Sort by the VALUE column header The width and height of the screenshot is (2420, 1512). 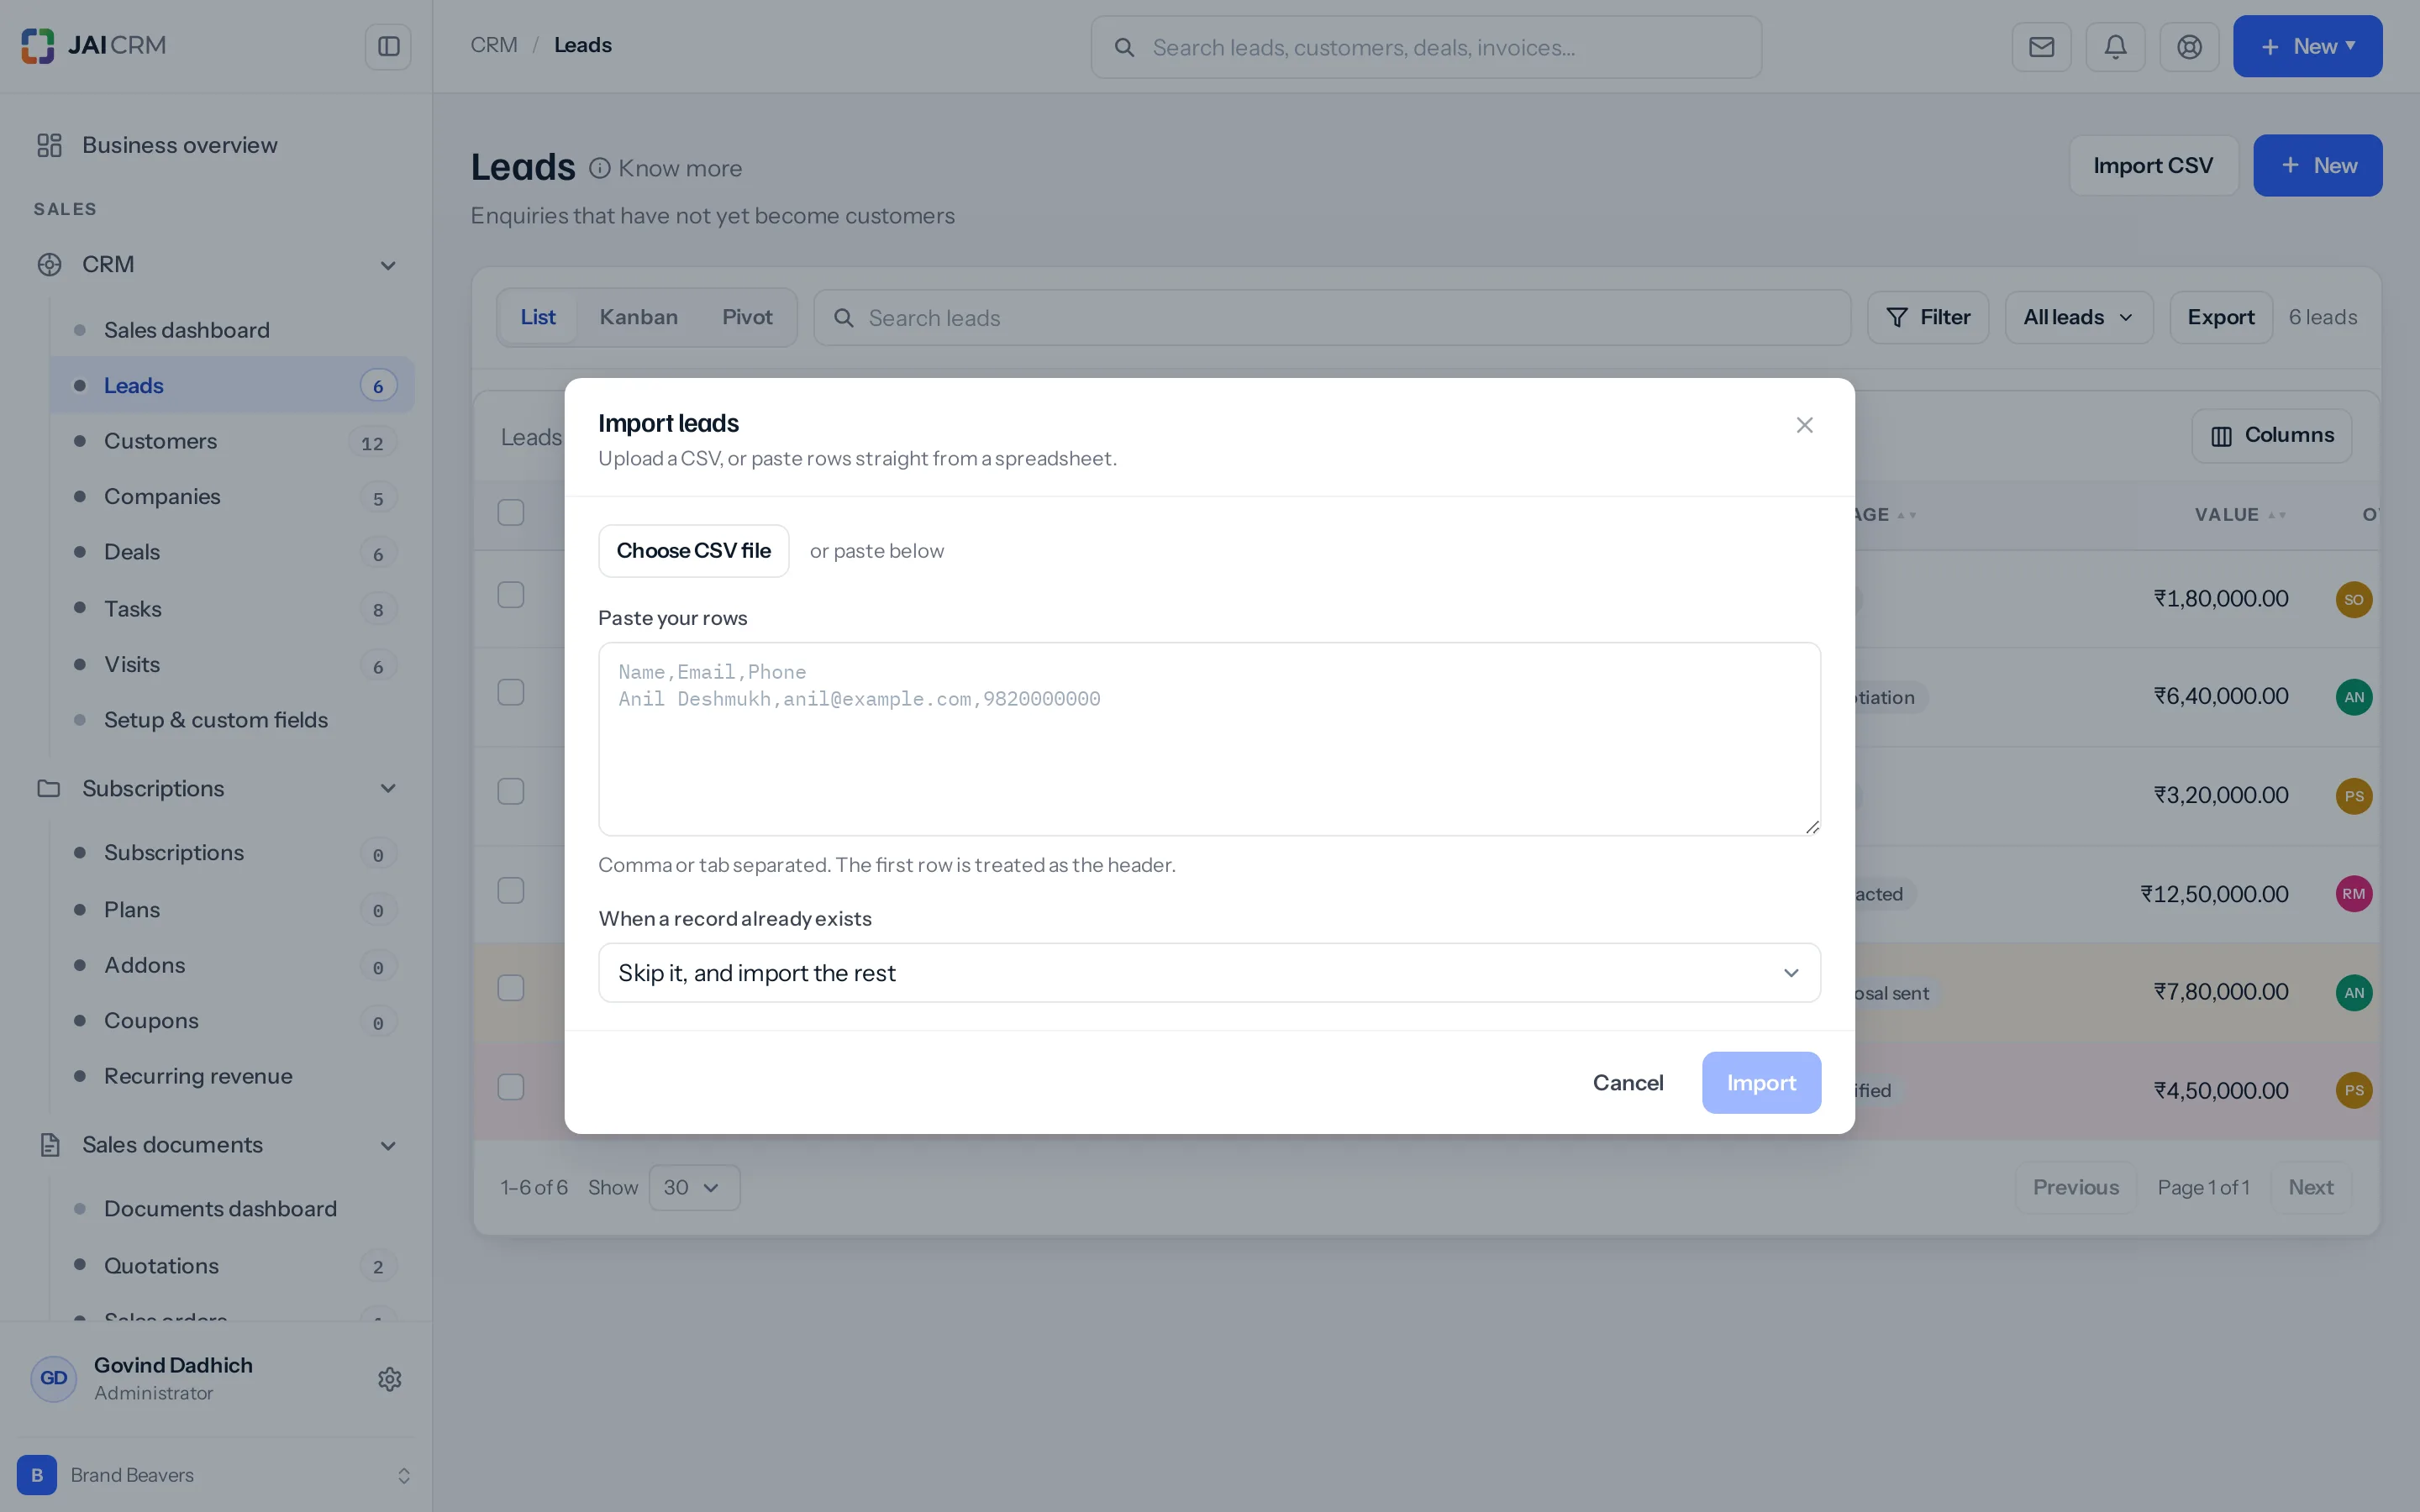[2239, 514]
